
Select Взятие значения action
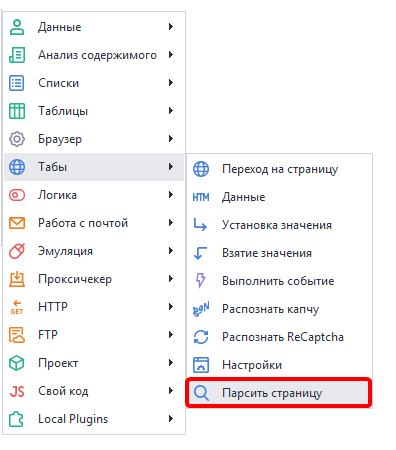click(279, 253)
